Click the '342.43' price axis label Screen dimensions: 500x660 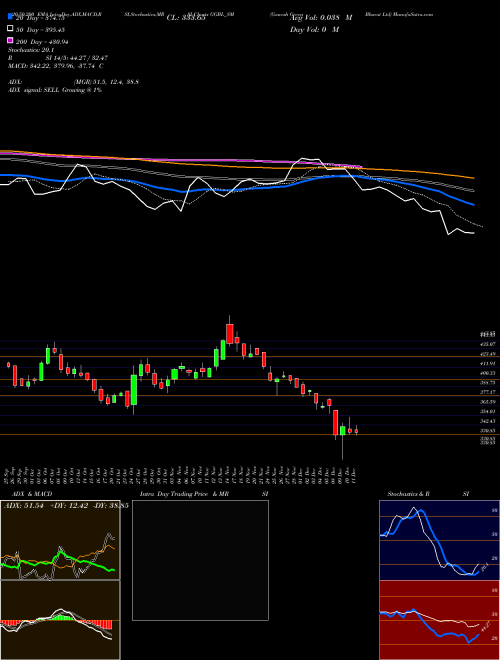click(488, 421)
